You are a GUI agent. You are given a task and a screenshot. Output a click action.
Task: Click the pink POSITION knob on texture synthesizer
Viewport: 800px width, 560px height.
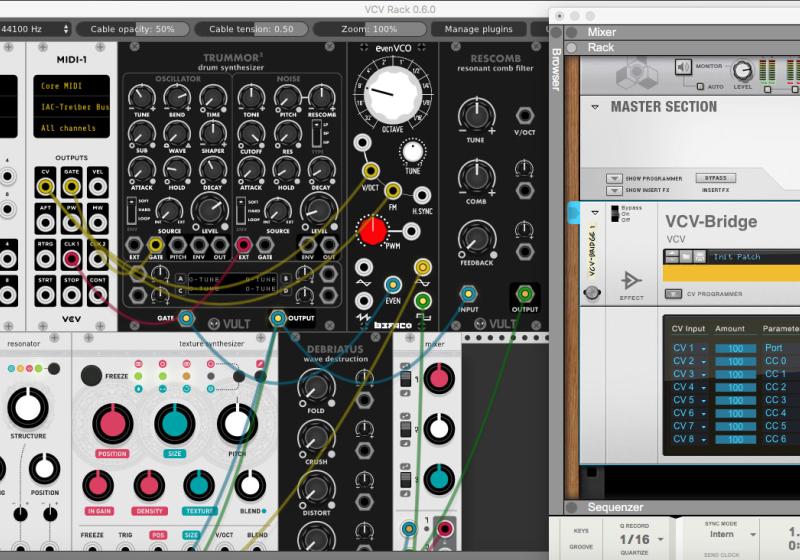coord(112,423)
